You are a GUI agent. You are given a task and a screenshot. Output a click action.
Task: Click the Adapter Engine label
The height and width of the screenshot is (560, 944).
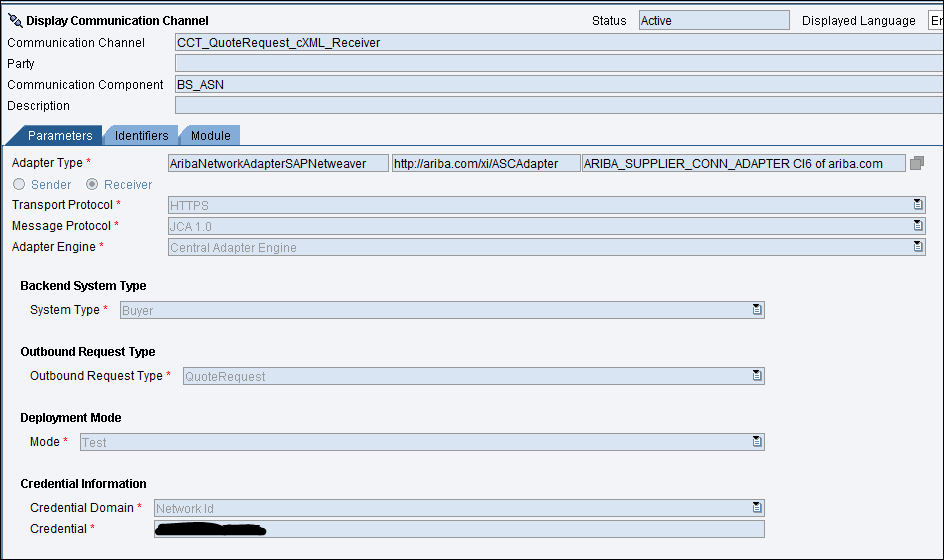(x=54, y=247)
